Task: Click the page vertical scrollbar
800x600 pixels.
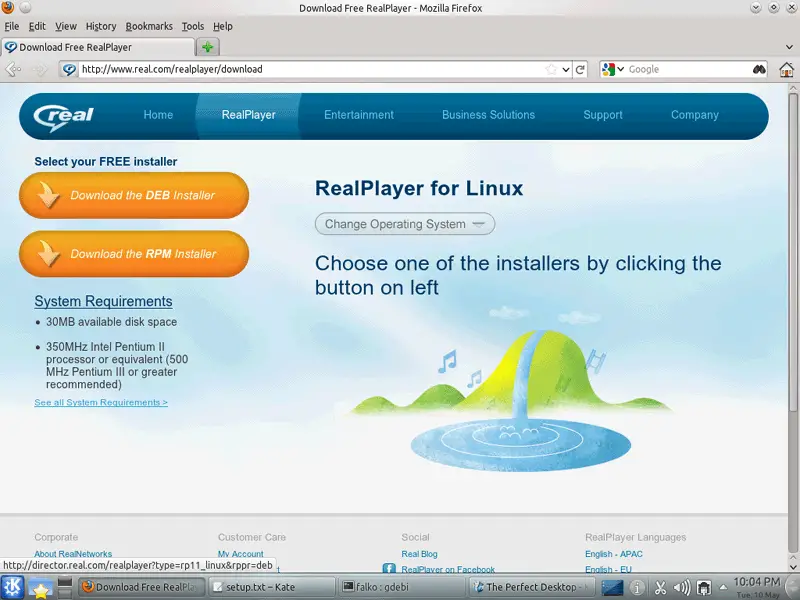Action: coord(793,253)
